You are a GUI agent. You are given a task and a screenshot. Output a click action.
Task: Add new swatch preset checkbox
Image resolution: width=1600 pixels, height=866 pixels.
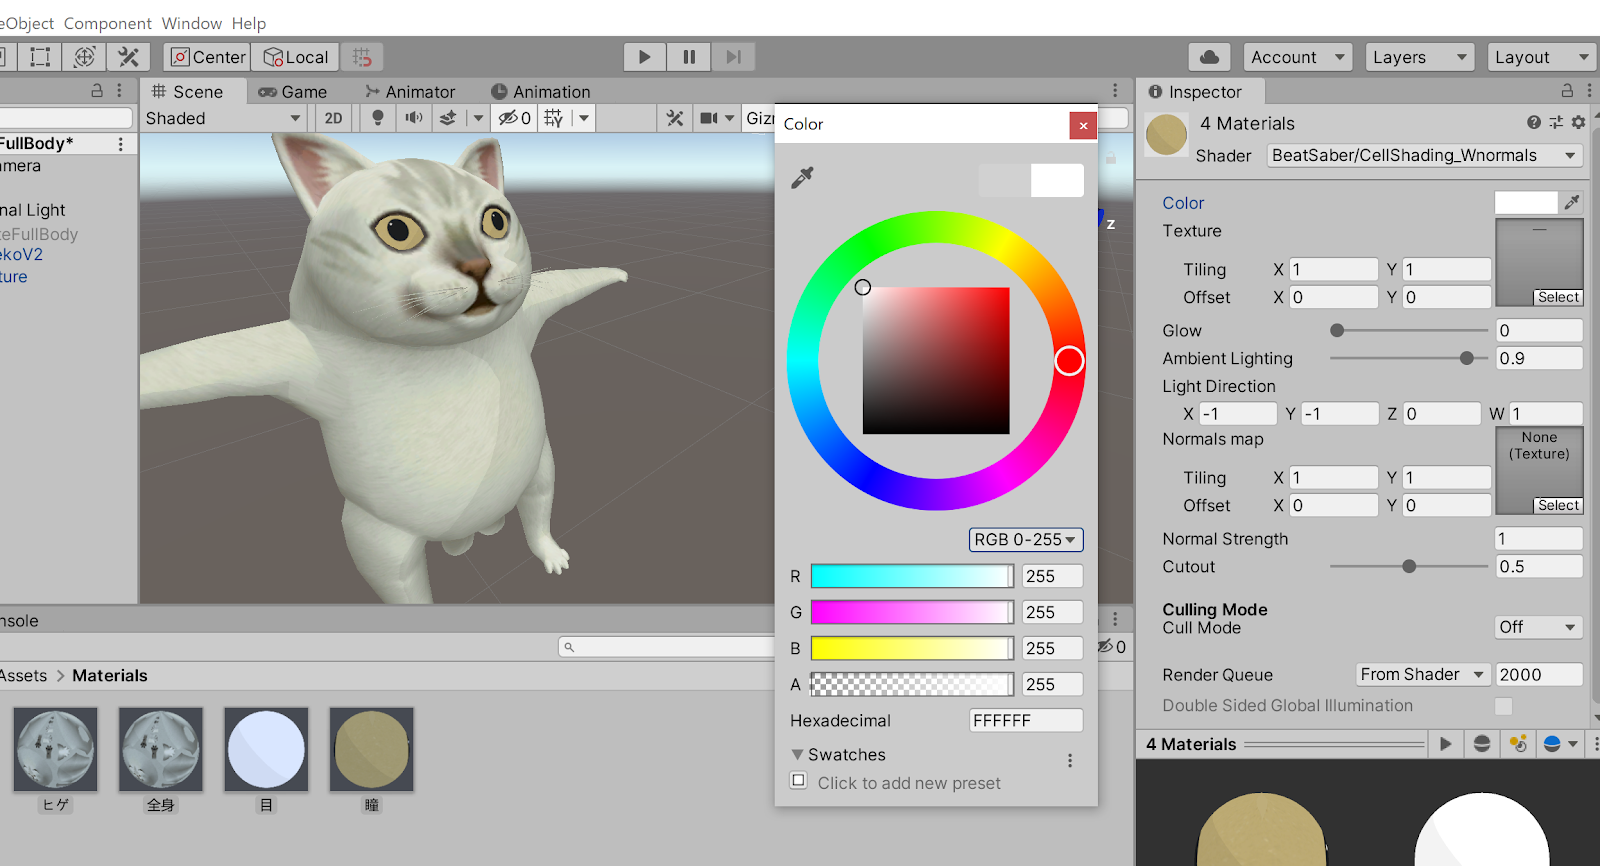798,781
